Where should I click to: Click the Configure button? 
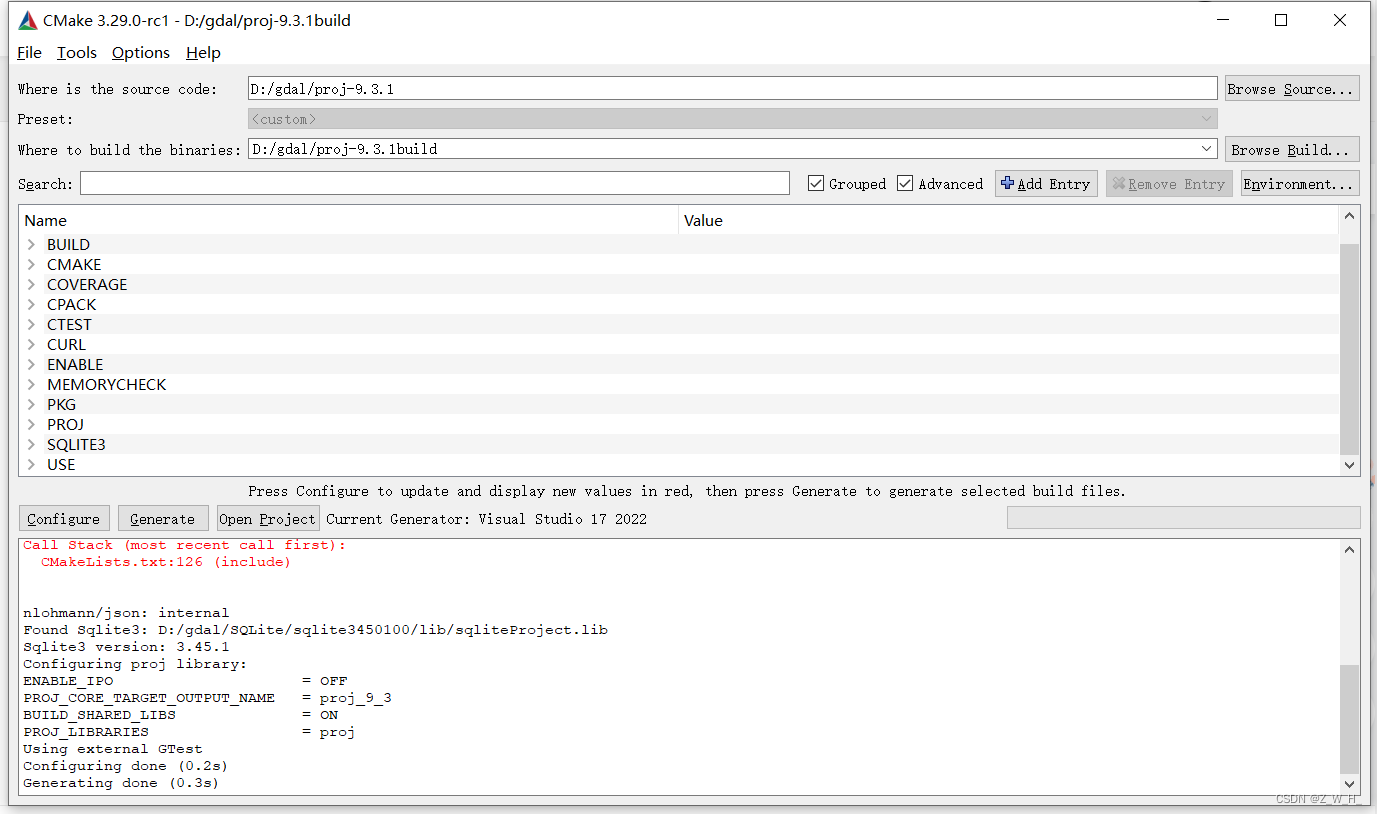64,518
